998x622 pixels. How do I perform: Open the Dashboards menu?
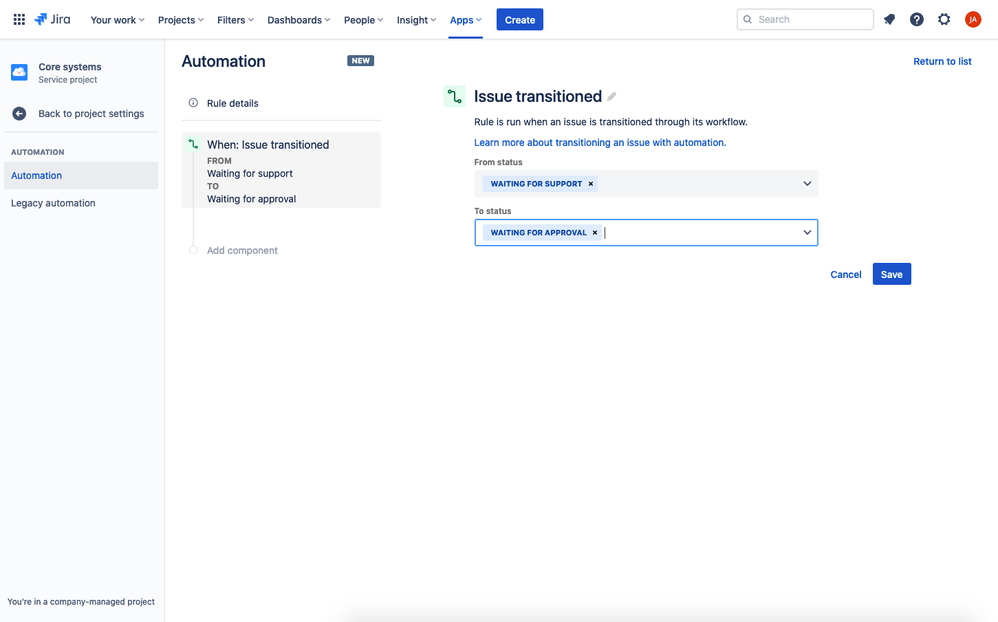coord(299,20)
